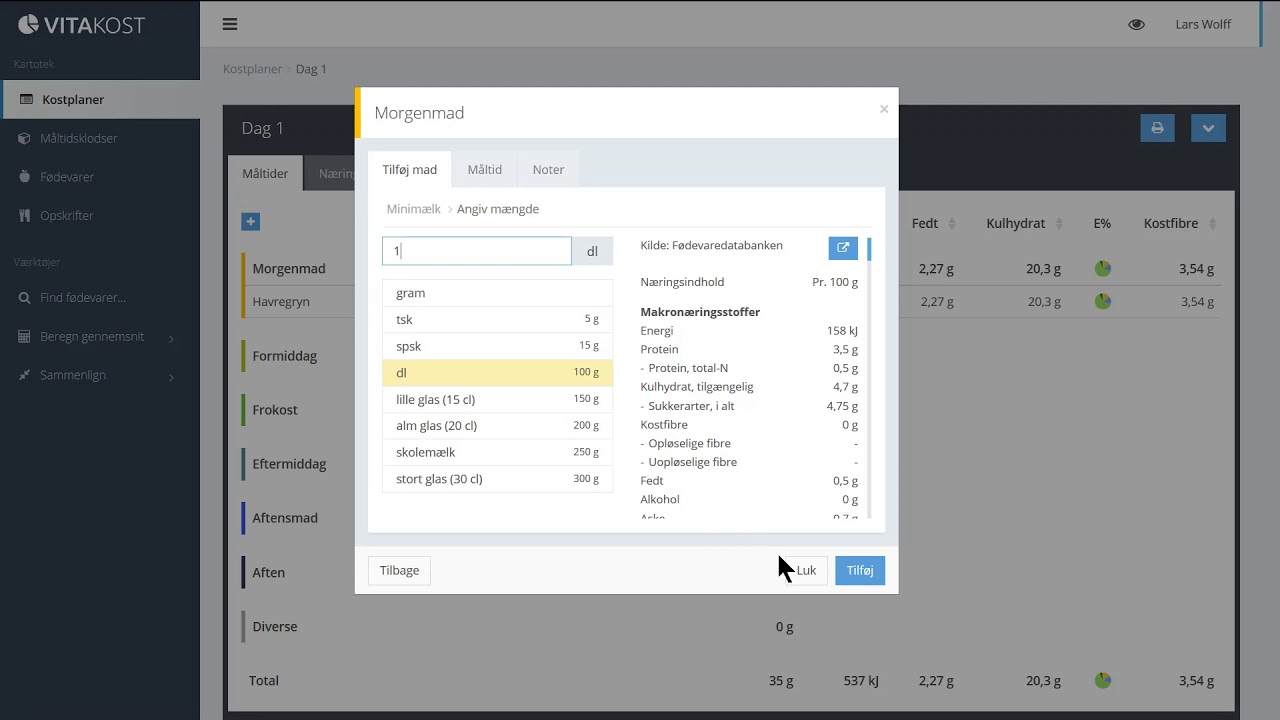Open Opskrifter from the sidebar
Viewport: 1280px width, 720px height.
[66, 215]
